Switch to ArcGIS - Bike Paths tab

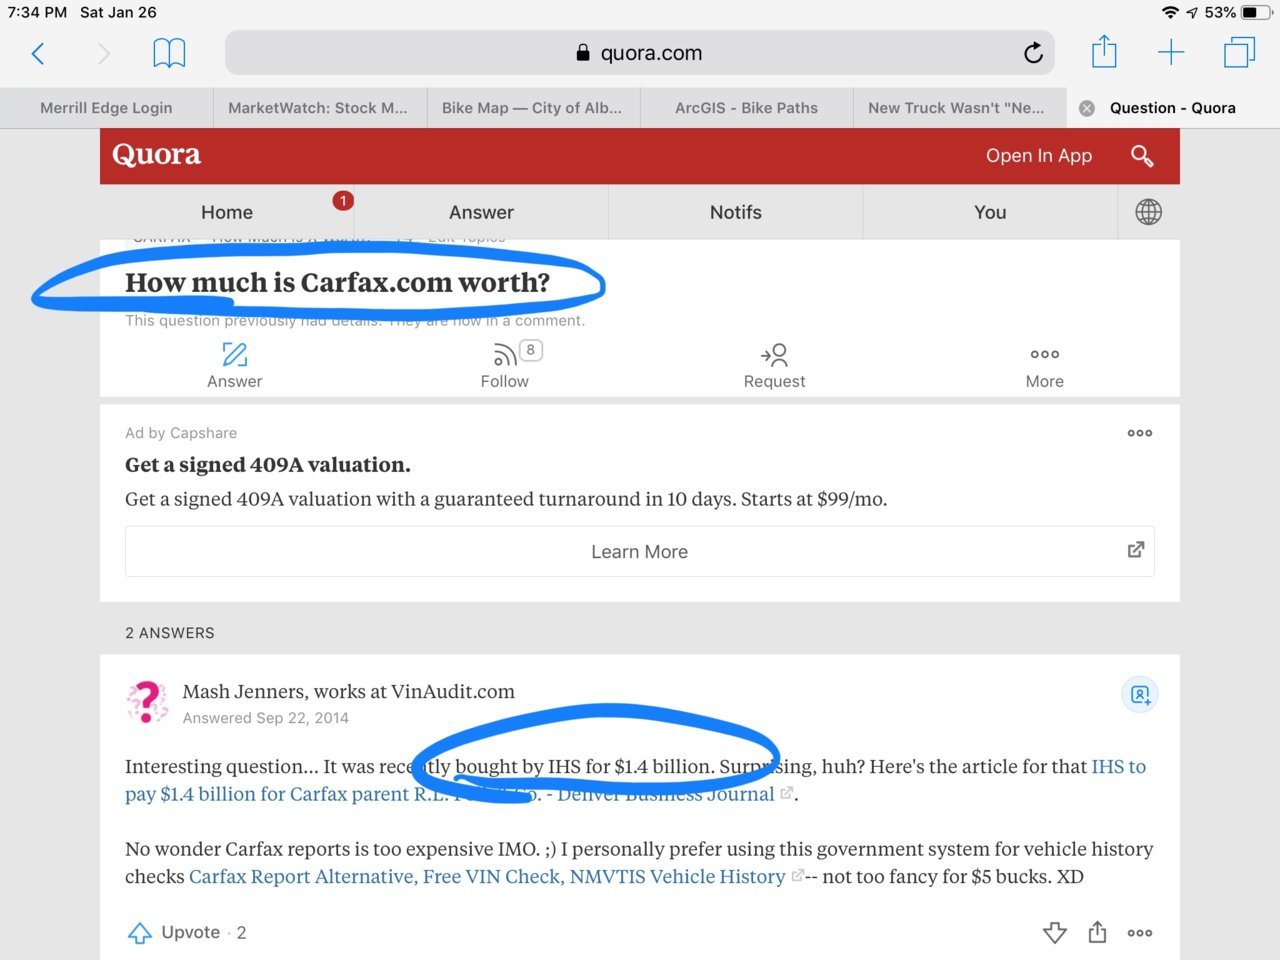pos(746,108)
